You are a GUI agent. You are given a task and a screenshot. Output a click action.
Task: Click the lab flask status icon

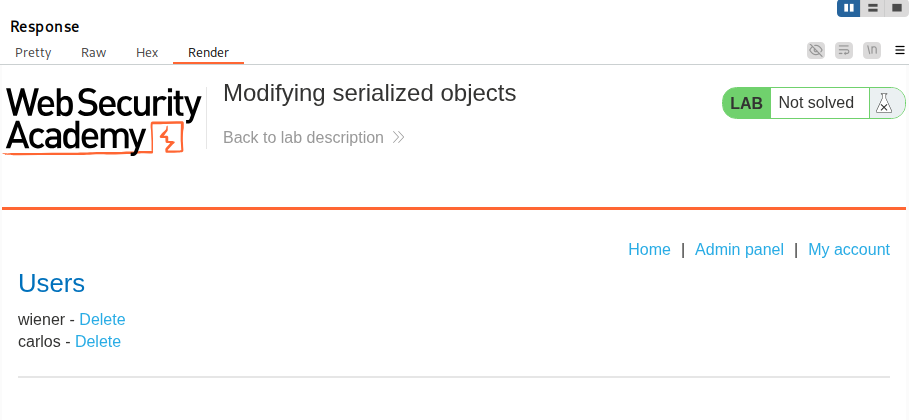click(x=883, y=103)
